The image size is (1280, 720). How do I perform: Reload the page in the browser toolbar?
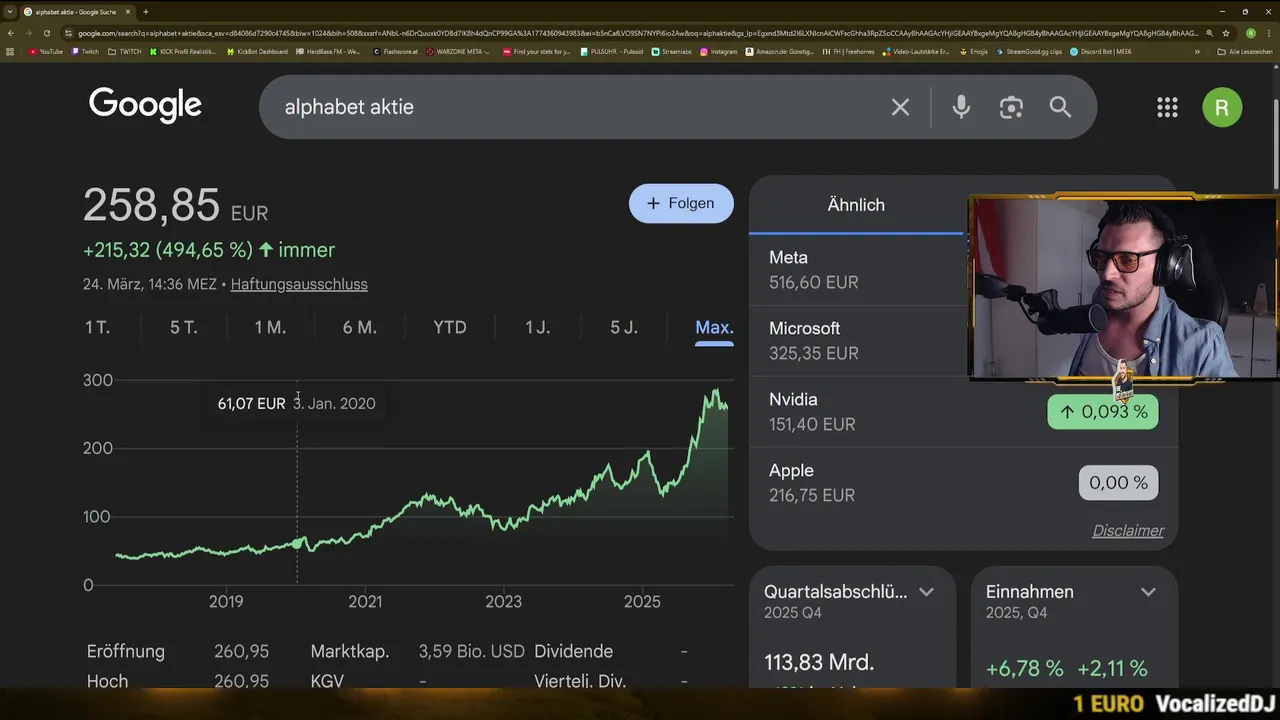point(46,33)
